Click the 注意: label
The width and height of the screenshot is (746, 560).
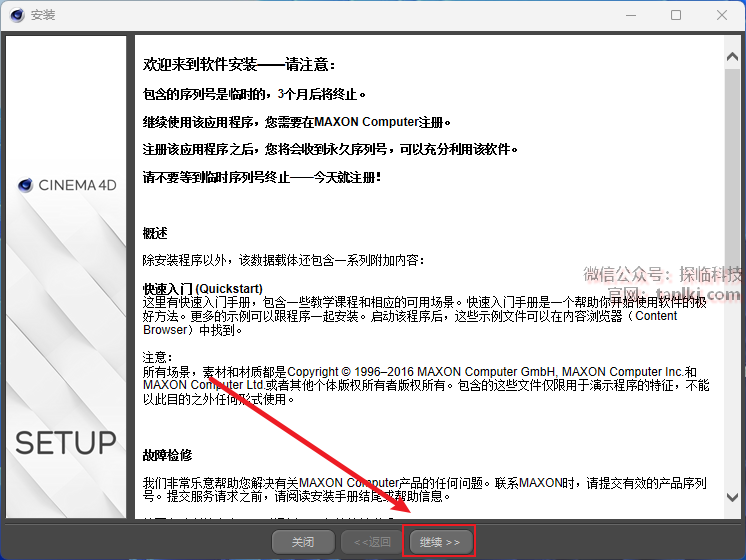pos(157,357)
